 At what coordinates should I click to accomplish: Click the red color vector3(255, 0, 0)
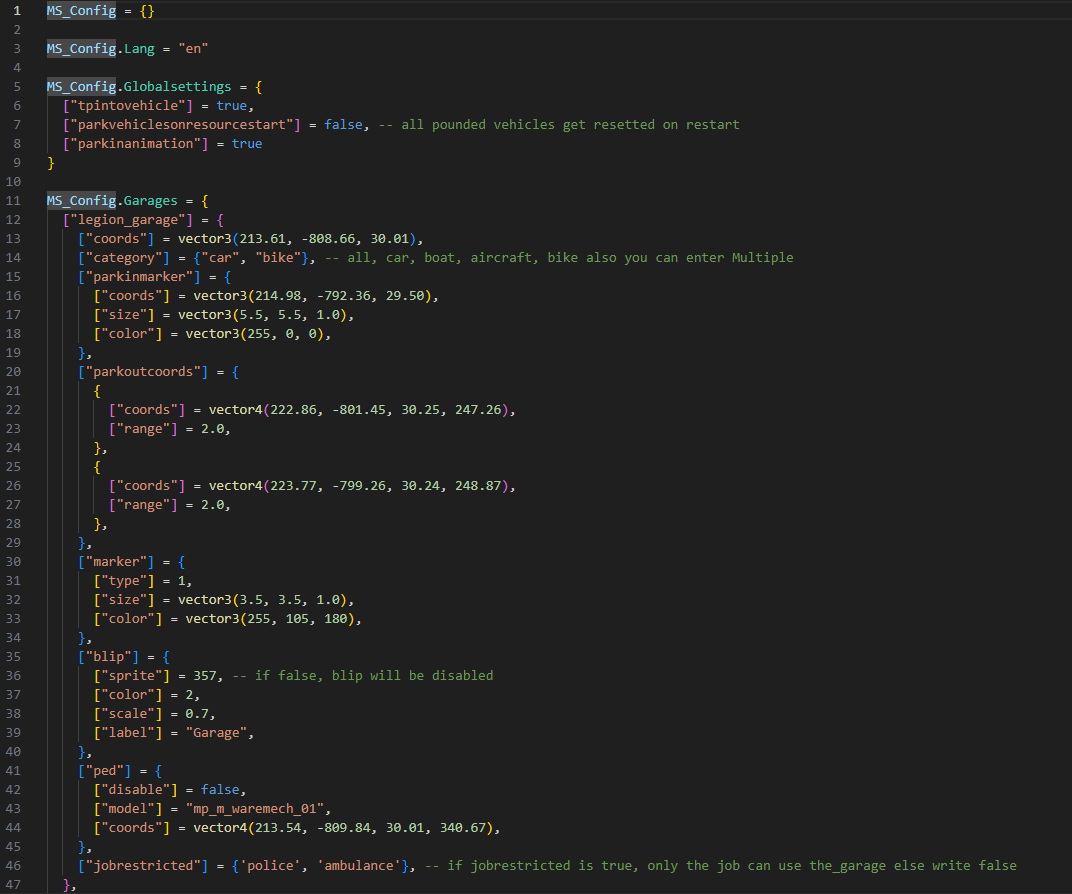click(254, 334)
